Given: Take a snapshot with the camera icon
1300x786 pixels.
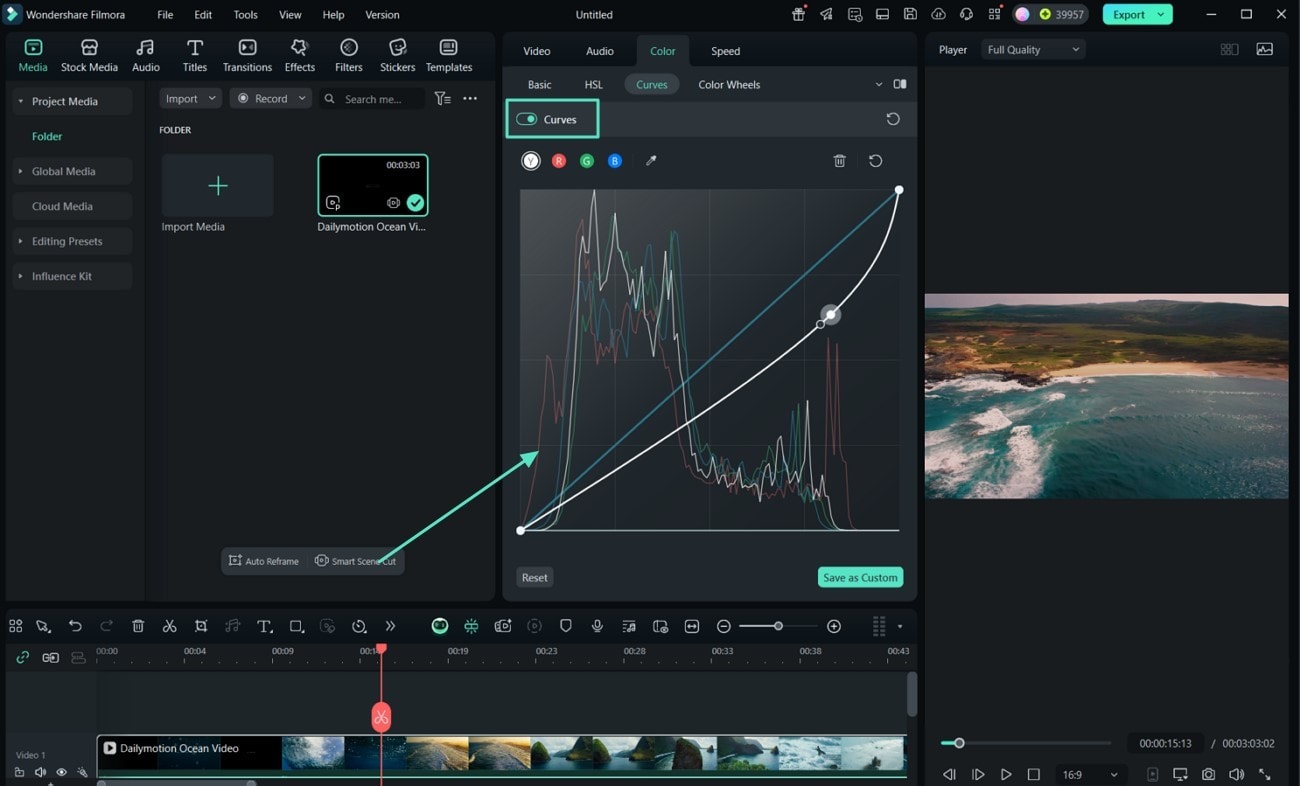Looking at the screenshot, I should coord(1209,774).
